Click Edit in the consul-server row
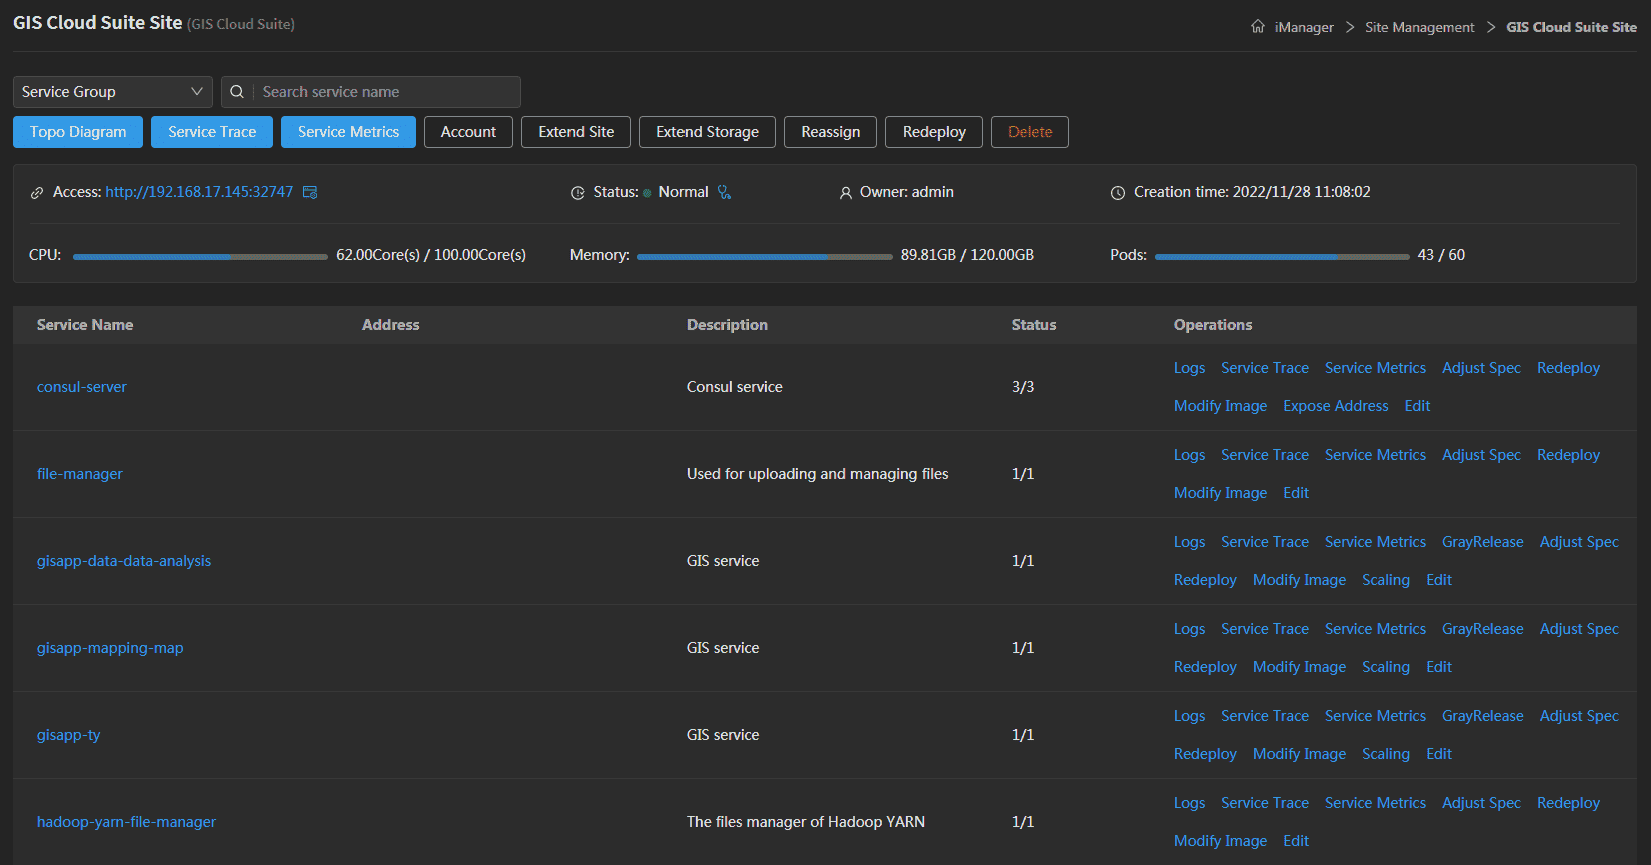Screen dimensions: 1651x865 coord(1417,406)
